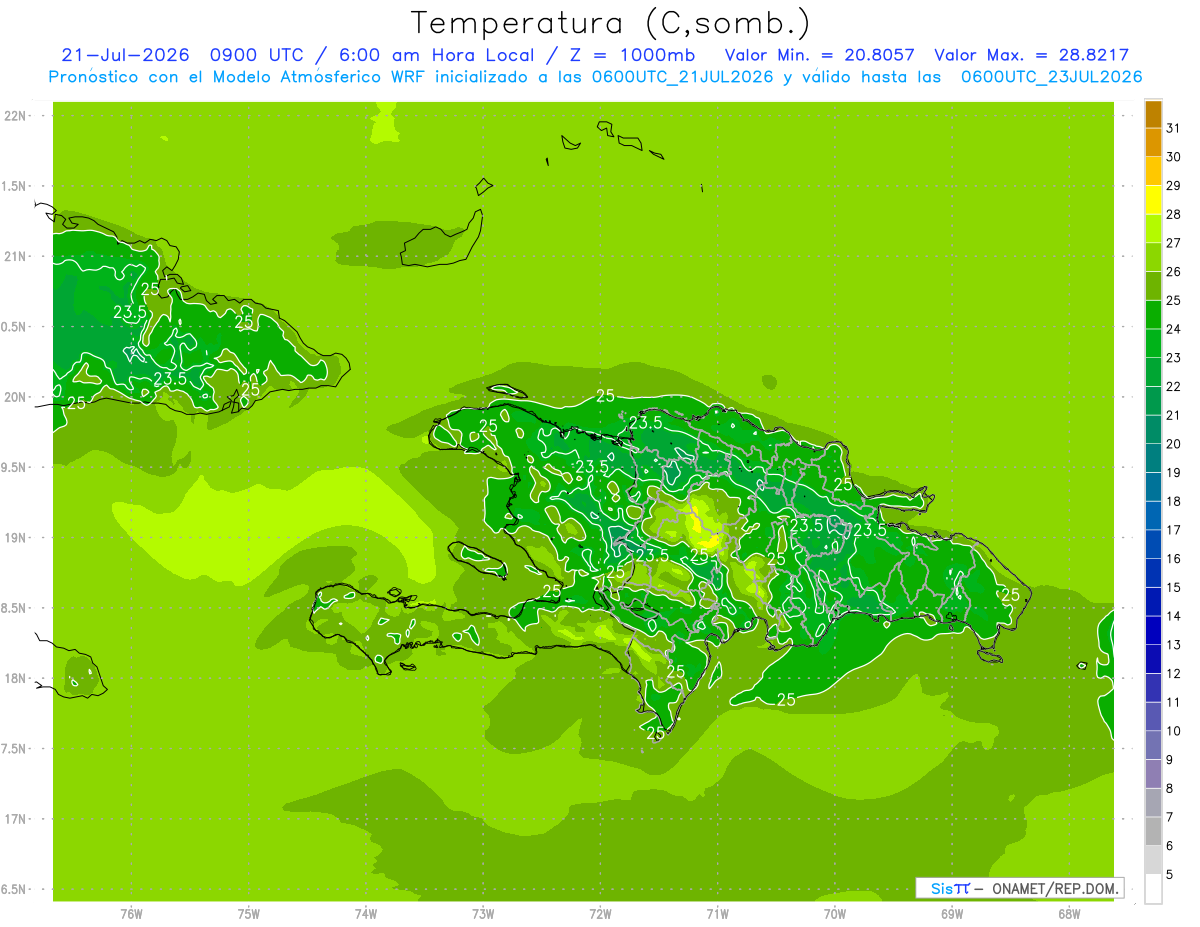This screenshot has width=1200, height=927.
Task: Select the date text "21-Jul-2026"
Action: [125, 55]
